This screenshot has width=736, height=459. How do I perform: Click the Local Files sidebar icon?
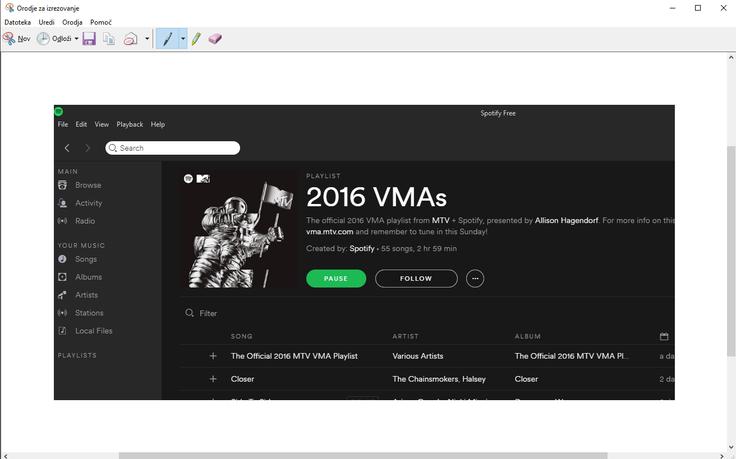(x=62, y=330)
